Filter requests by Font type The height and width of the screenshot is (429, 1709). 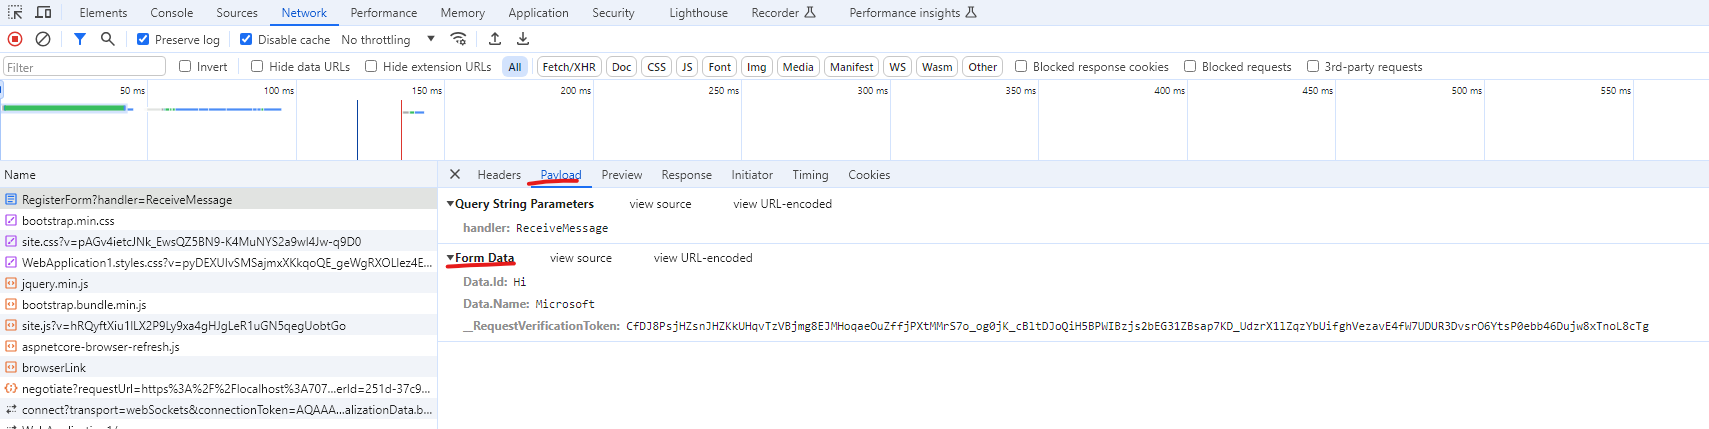coord(720,67)
